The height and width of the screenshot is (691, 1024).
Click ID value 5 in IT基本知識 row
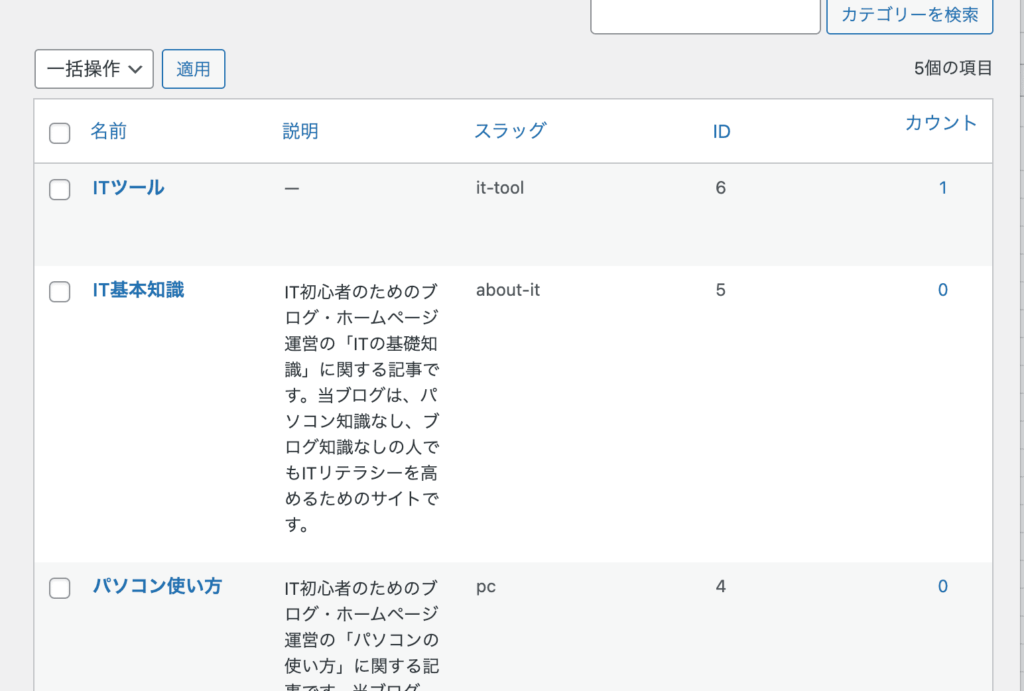click(721, 290)
